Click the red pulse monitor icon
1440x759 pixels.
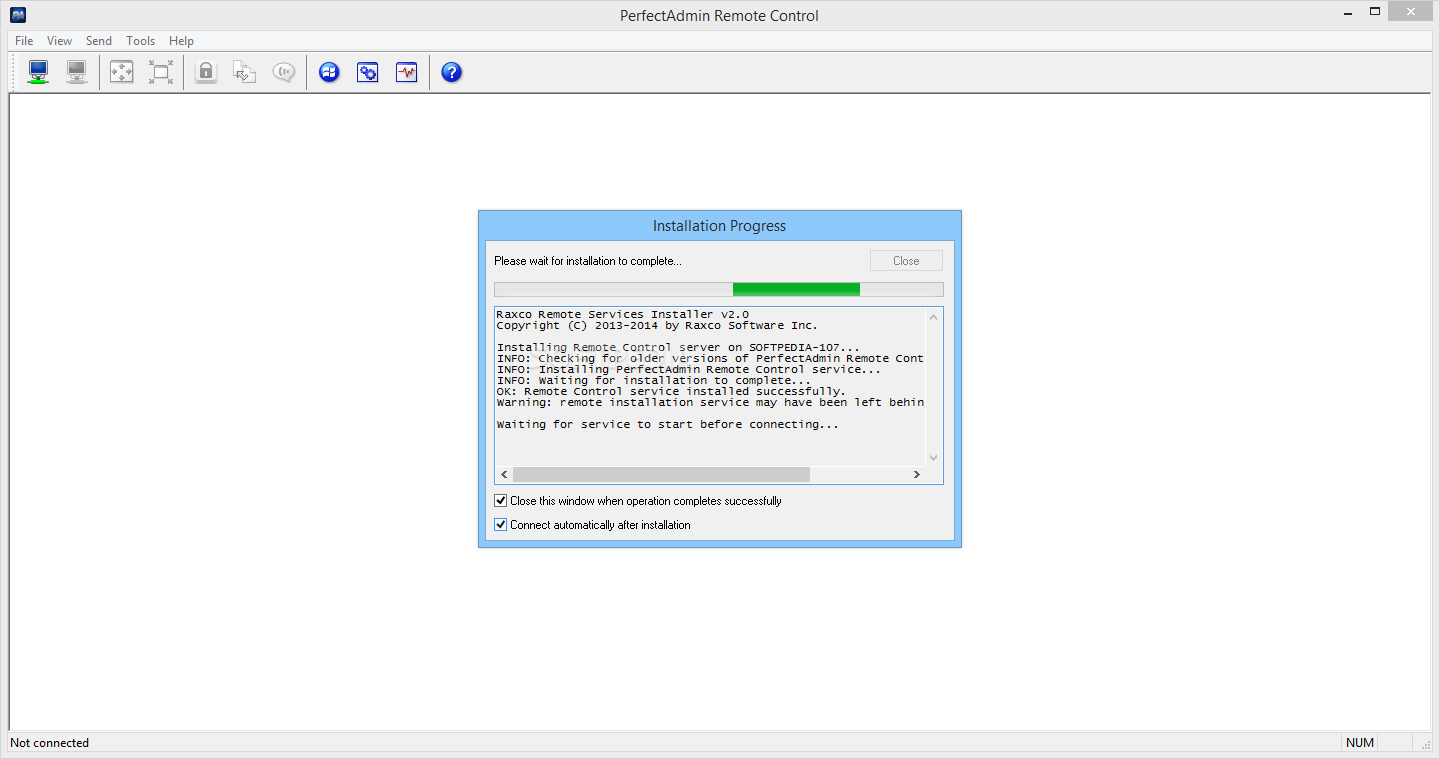click(407, 72)
